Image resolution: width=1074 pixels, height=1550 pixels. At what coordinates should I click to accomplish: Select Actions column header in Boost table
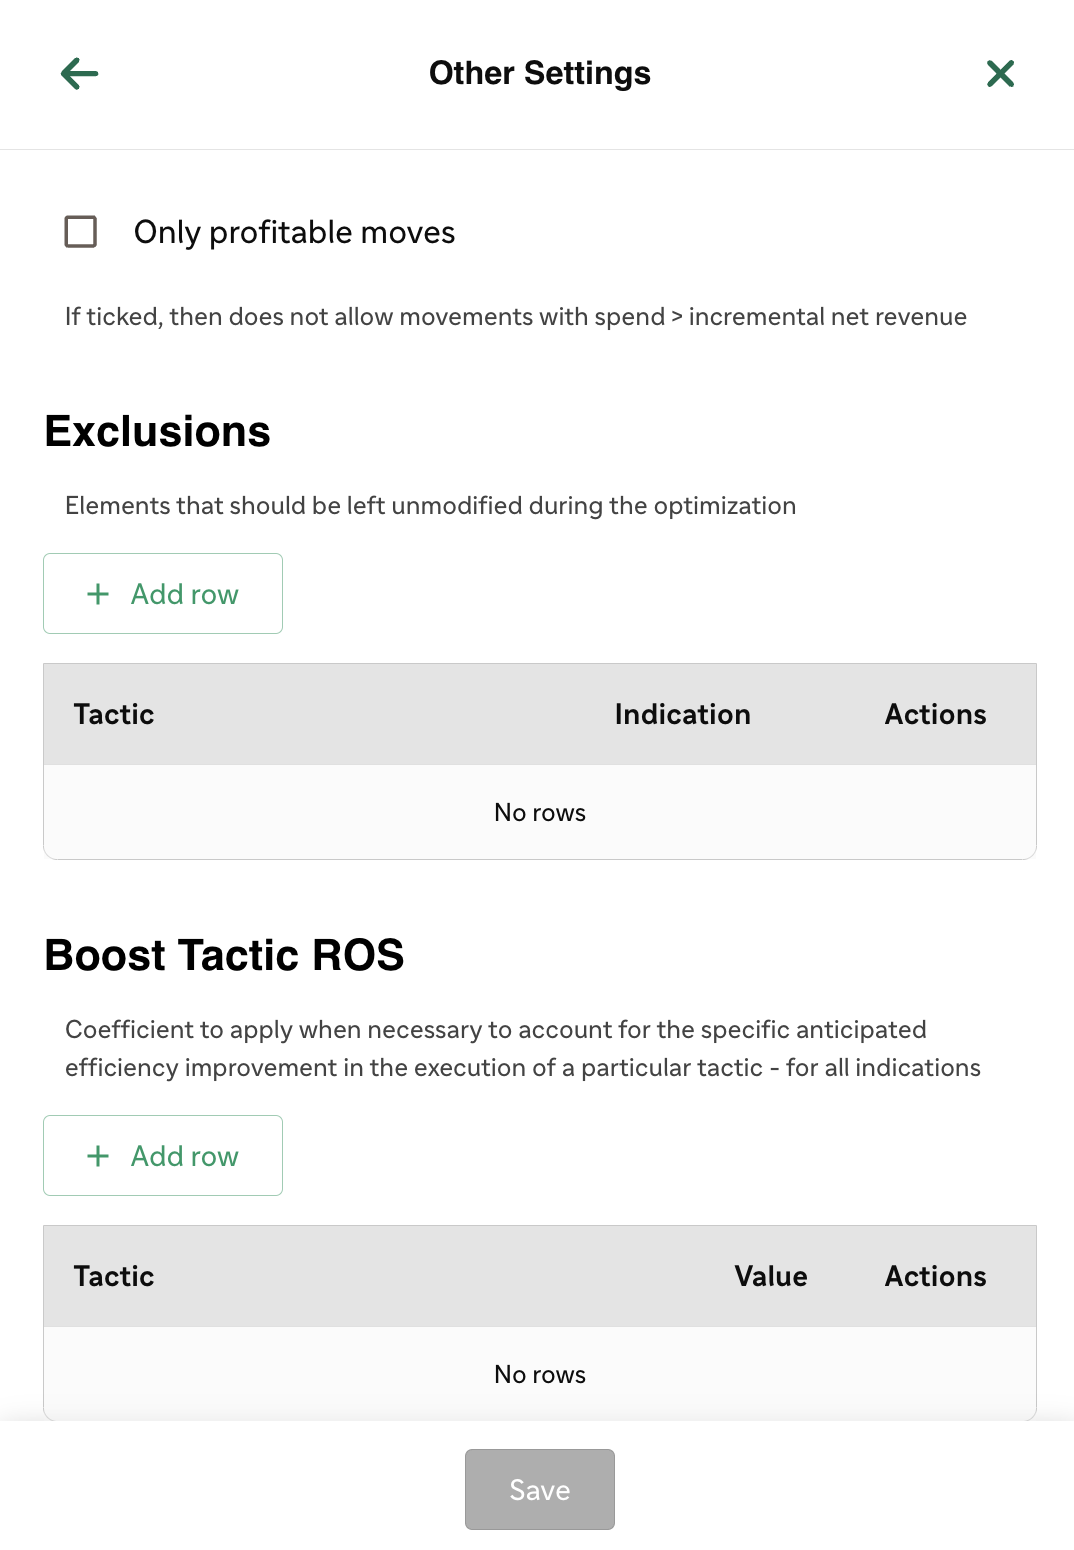coord(935,1276)
